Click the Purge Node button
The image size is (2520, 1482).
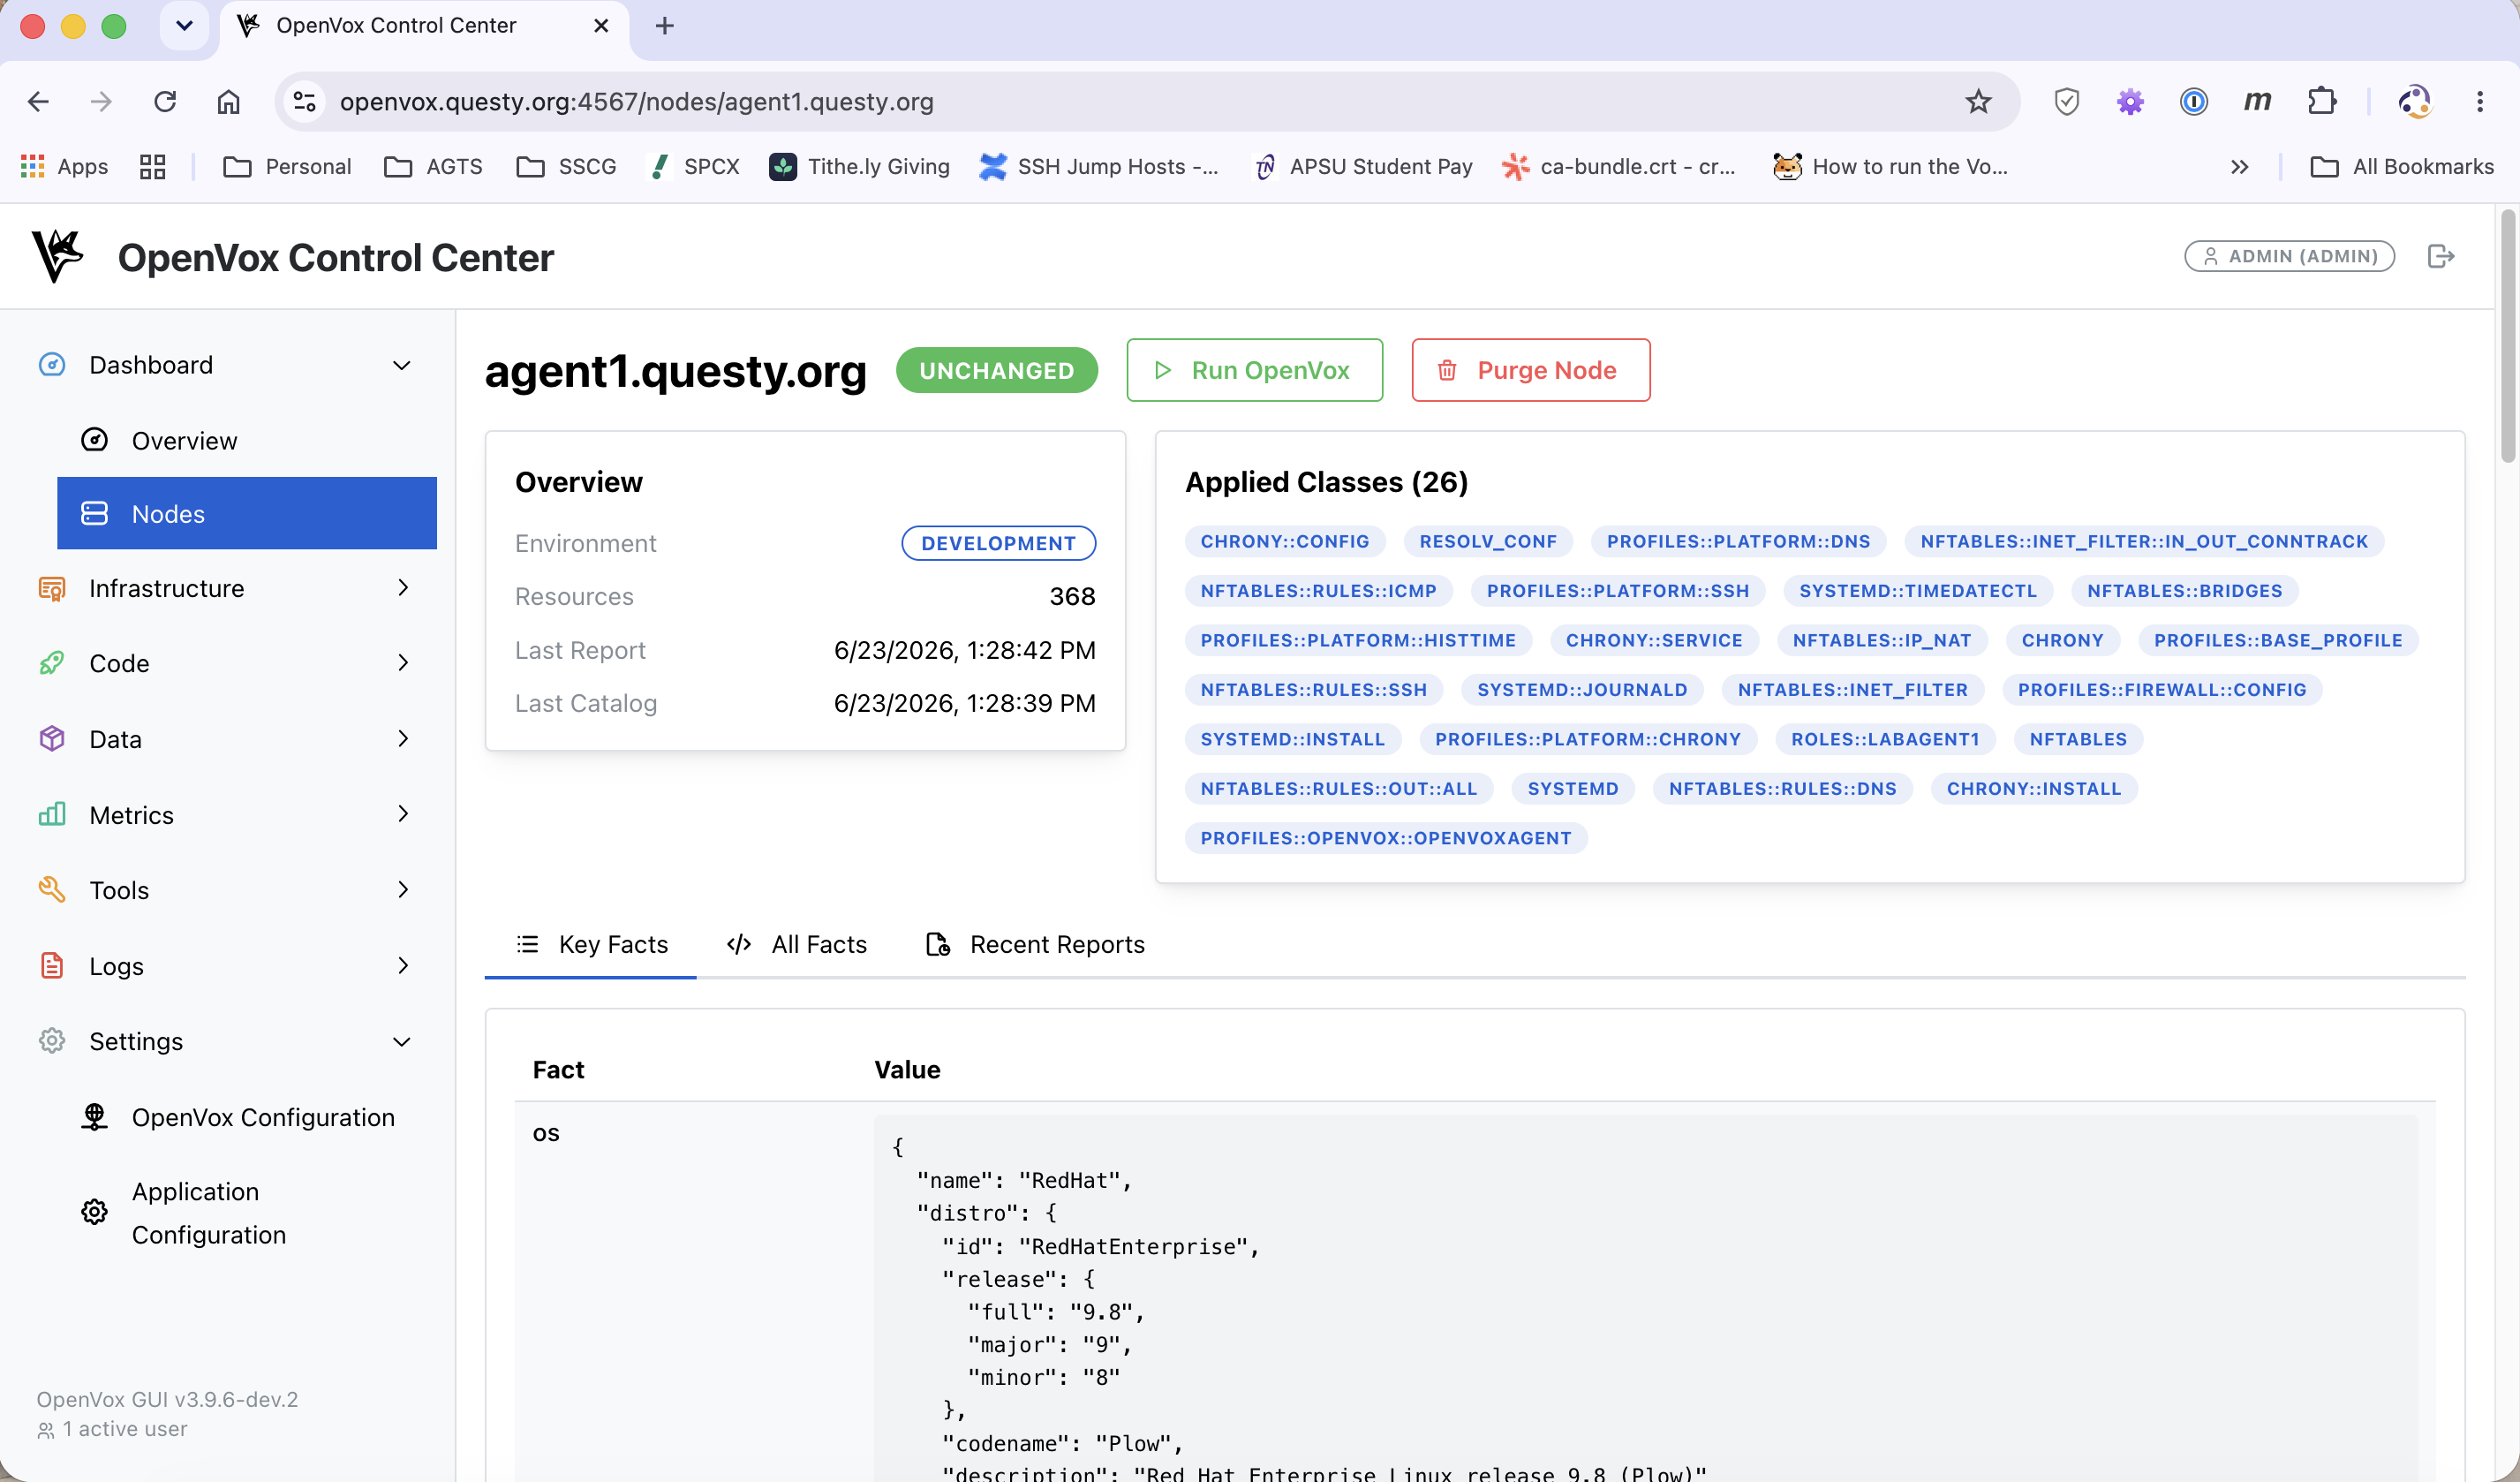point(1531,370)
